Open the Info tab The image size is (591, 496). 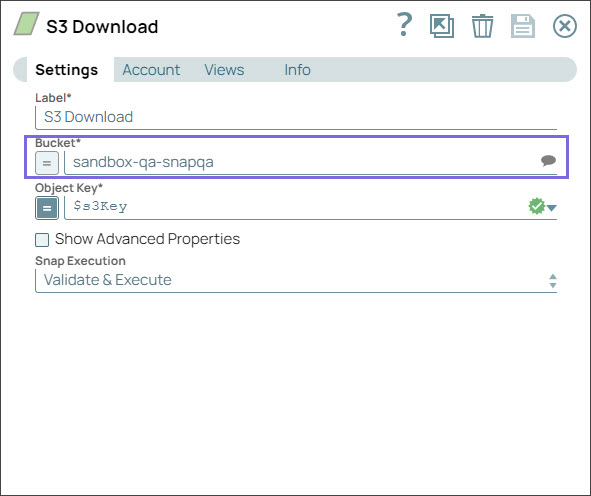pos(297,70)
